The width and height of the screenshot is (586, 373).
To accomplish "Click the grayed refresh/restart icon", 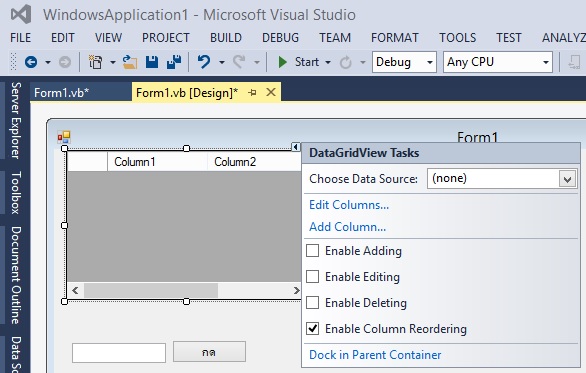I will click(345, 62).
